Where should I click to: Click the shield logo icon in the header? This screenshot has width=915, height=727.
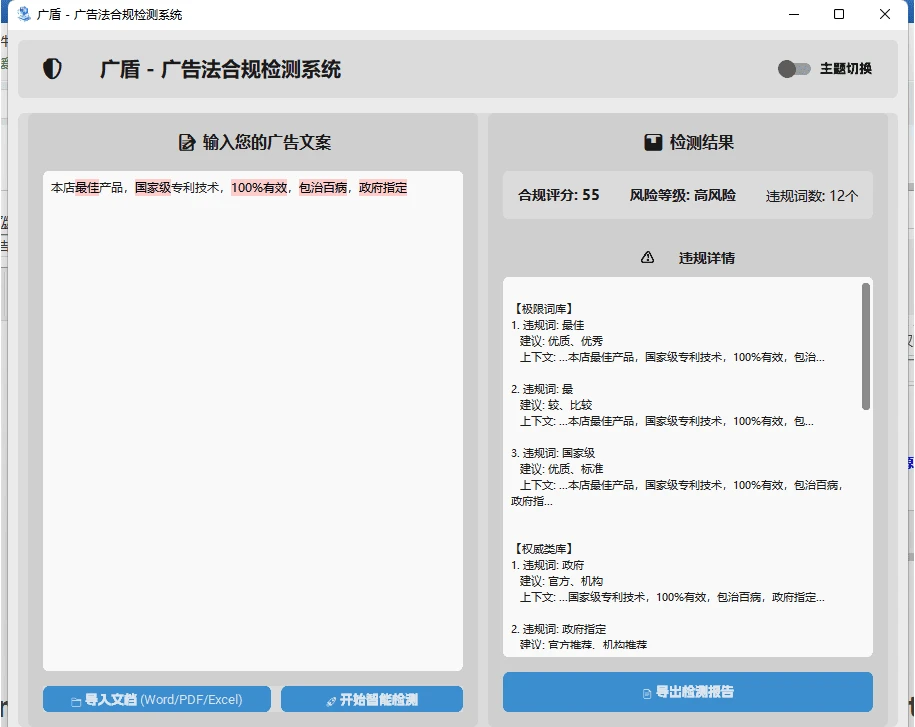click(52, 69)
